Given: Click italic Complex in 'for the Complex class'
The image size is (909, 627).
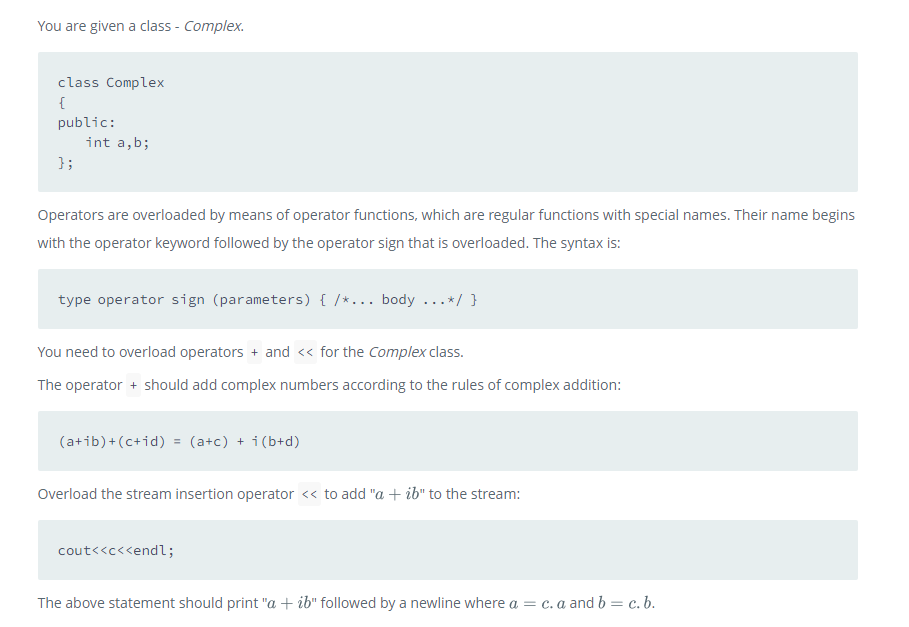Looking at the screenshot, I should pyautogui.click(x=397, y=352).
